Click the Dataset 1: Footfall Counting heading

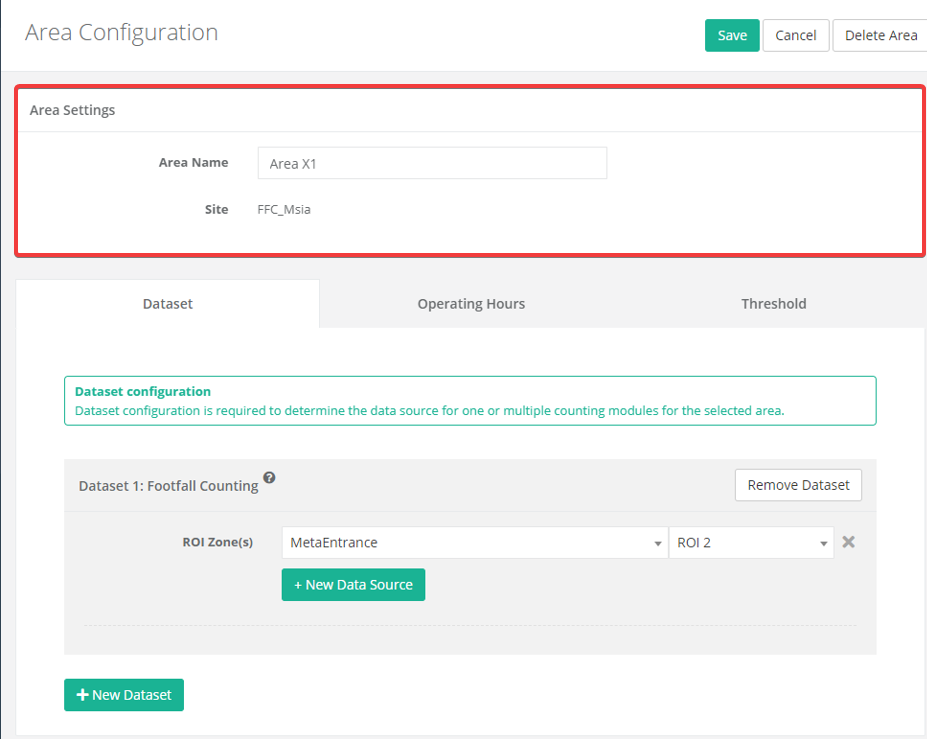tap(168, 486)
